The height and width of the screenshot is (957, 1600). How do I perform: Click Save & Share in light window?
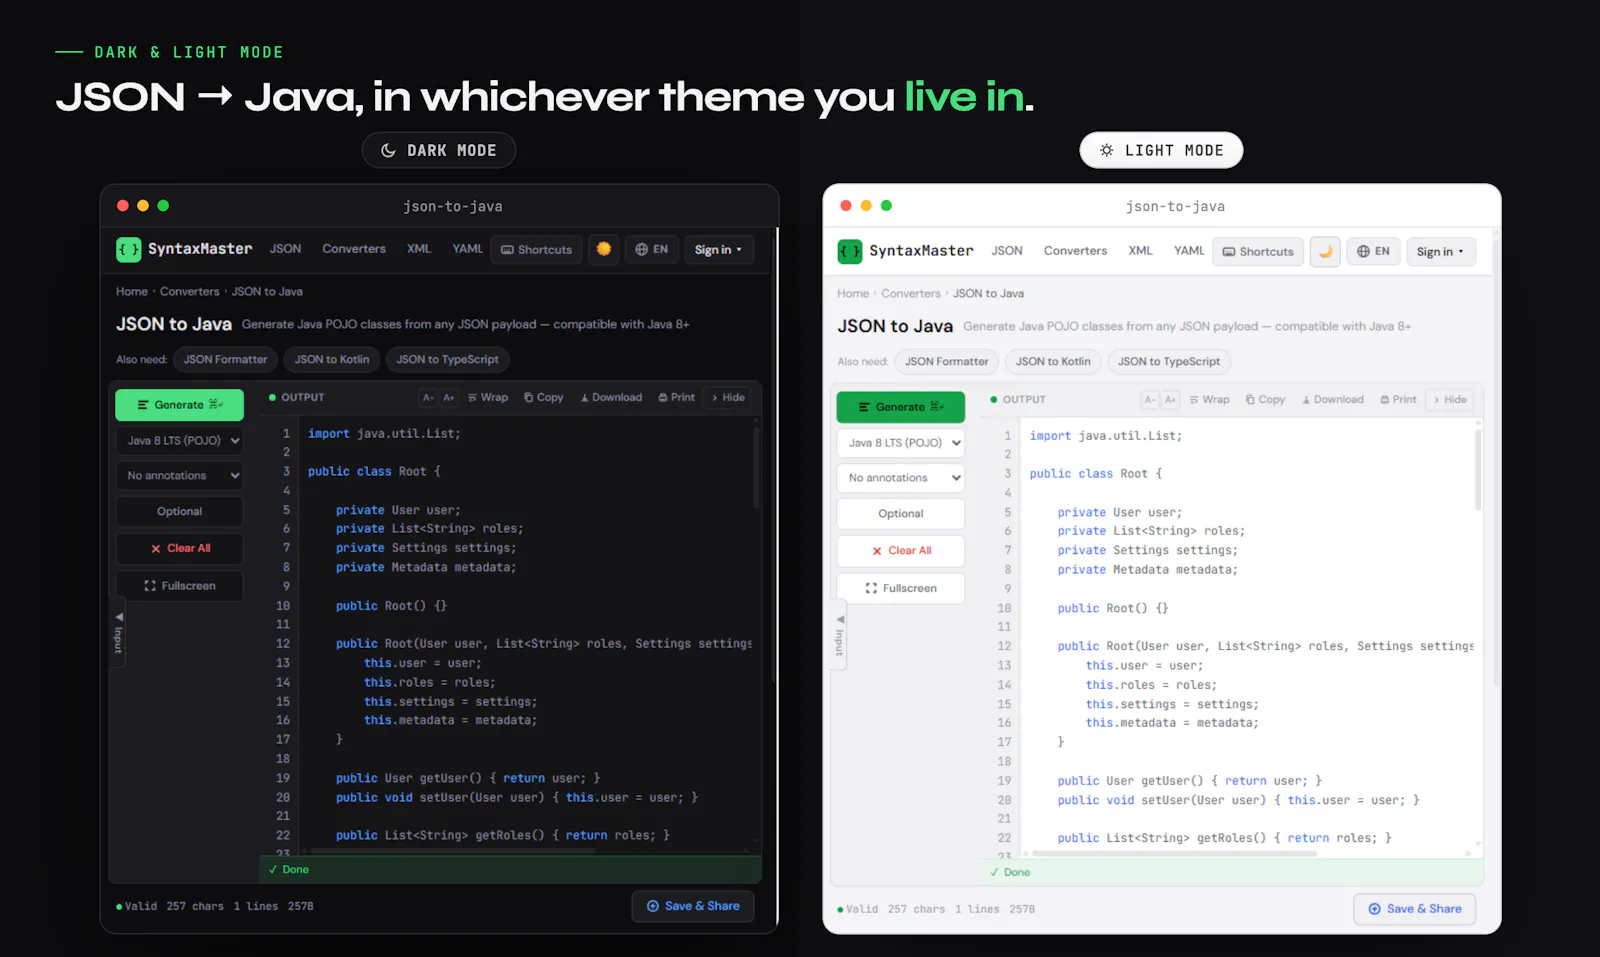tap(1415, 909)
